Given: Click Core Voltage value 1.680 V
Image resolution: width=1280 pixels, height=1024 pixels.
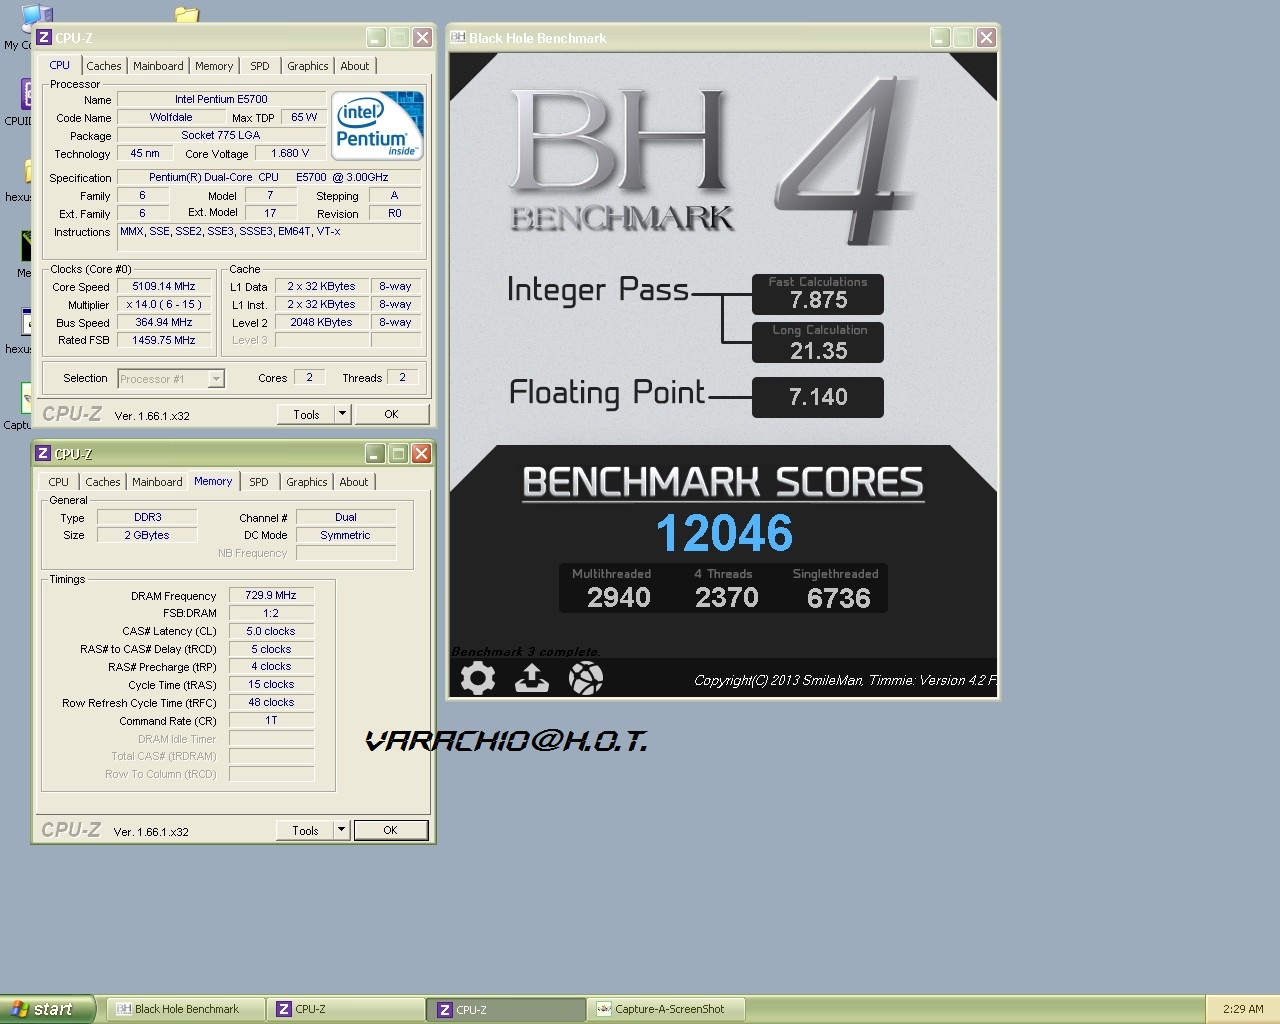Looking at the screenshot, I should coord(290,153).
